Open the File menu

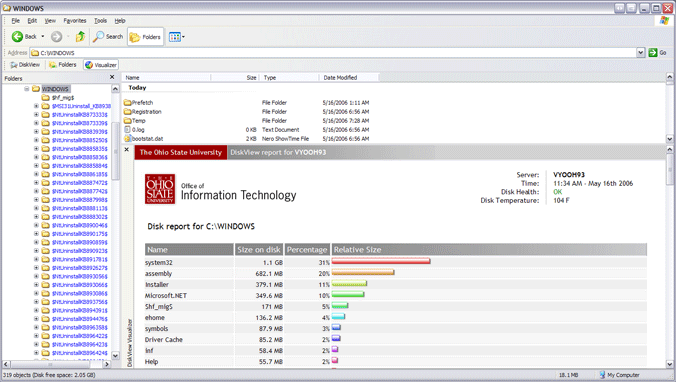tap(16, 21)
